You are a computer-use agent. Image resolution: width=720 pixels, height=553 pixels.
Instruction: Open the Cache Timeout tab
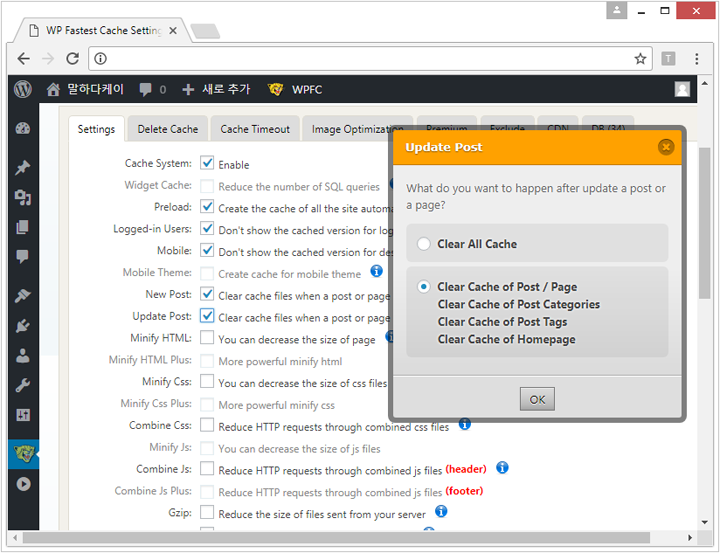255,129
